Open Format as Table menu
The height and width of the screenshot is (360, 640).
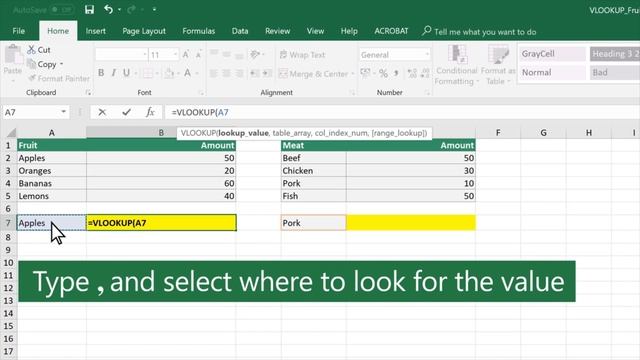pyautogui.click(x=498, y=65)
